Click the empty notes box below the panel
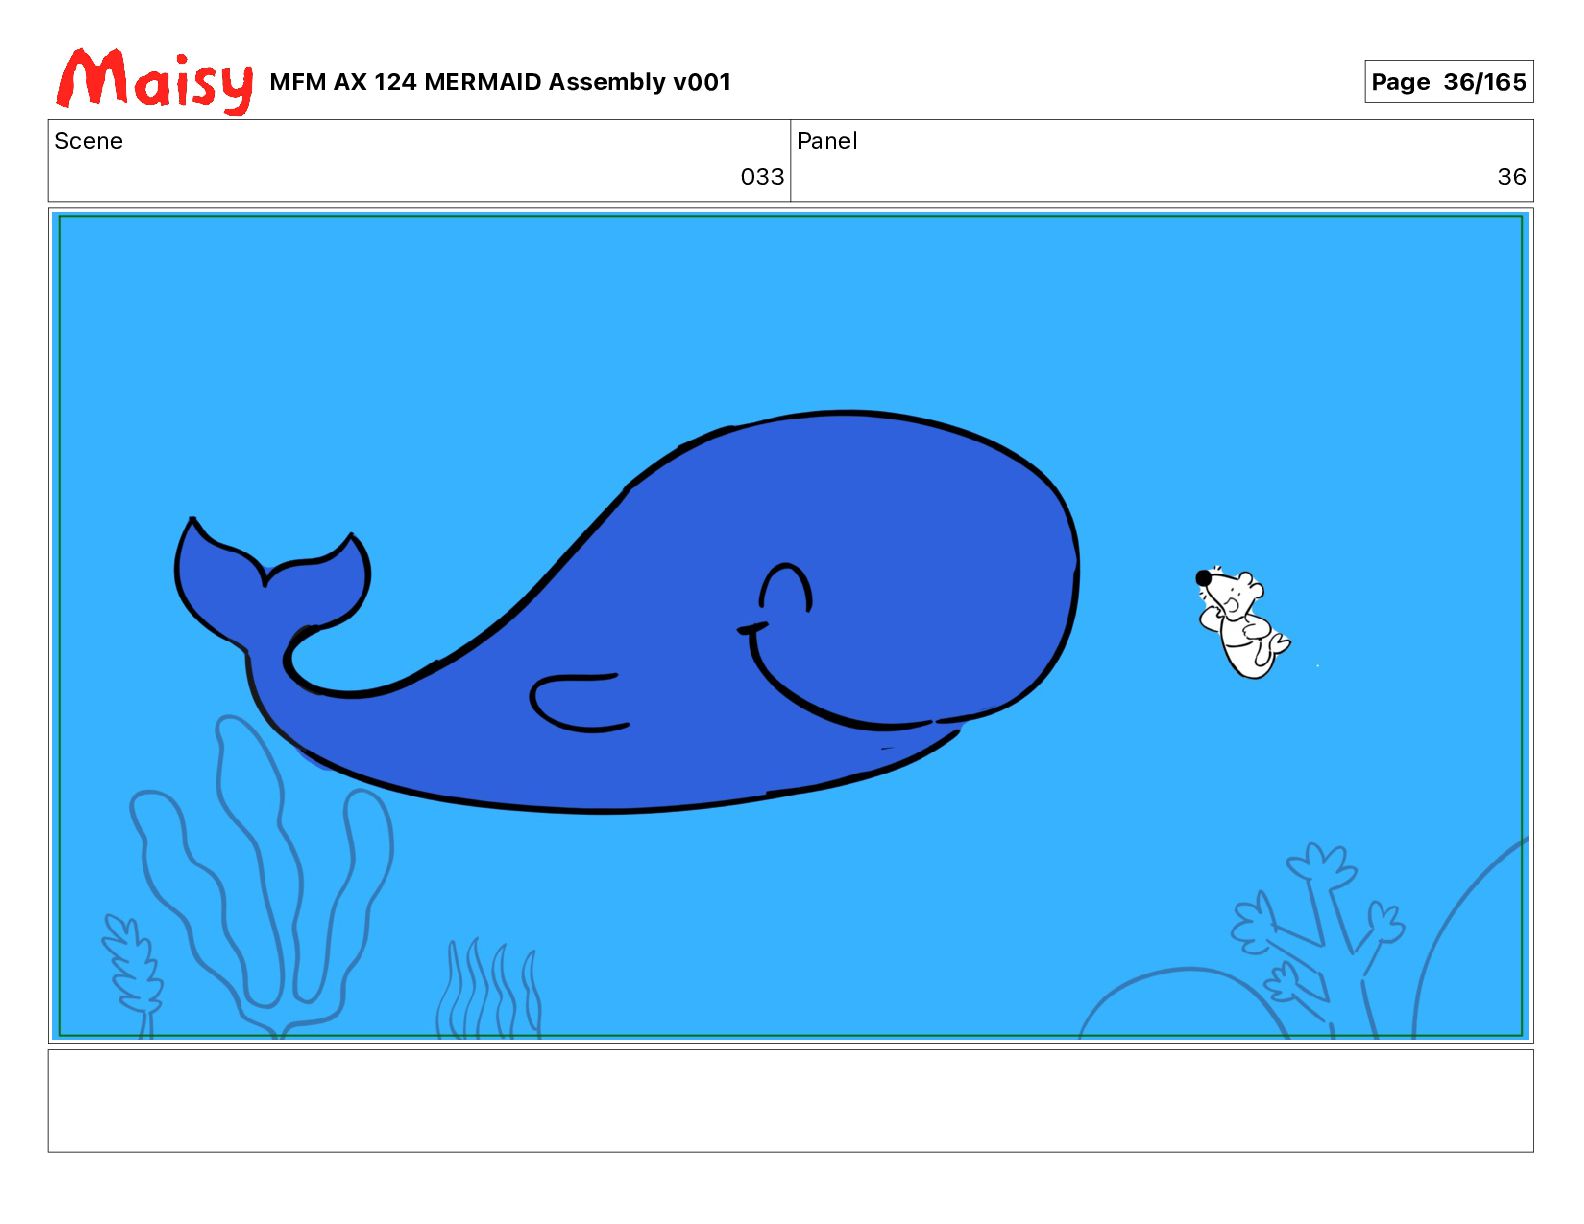This screenshot has width=1584, height=1224. (790, 1100)
